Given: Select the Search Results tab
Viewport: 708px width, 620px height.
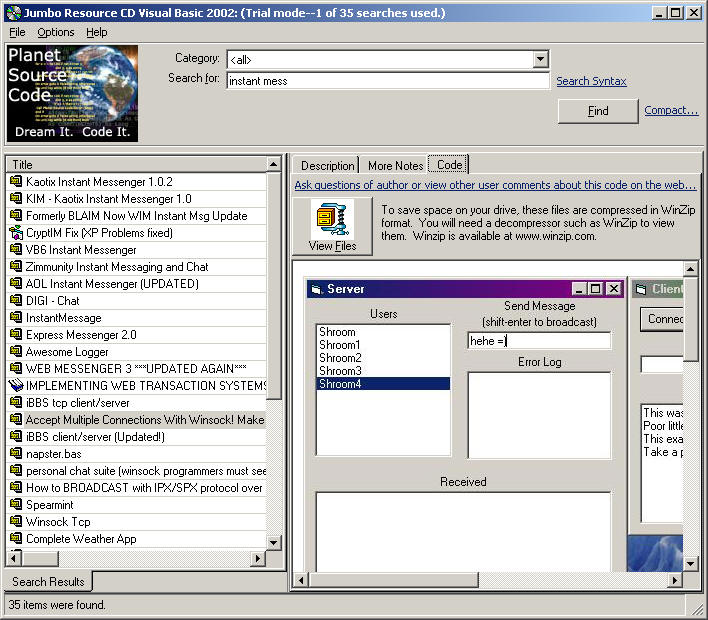Looking at the screenshot, I should [48, 582].
